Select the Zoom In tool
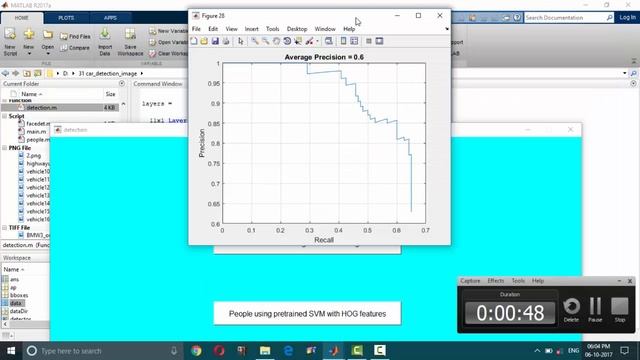The height and width of the screenshot is (360, 640). point(255,41)
